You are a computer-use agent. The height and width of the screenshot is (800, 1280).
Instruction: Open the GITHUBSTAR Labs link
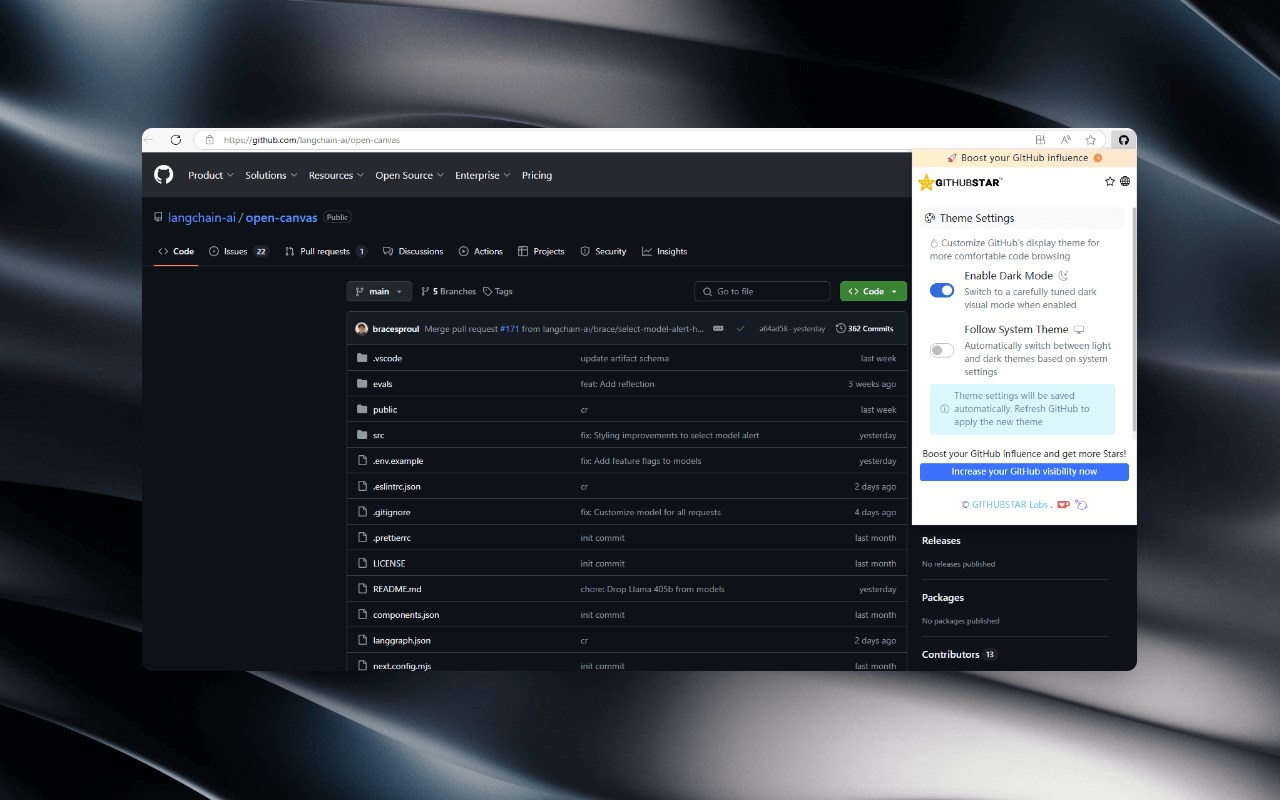(x=1010, y=505)
